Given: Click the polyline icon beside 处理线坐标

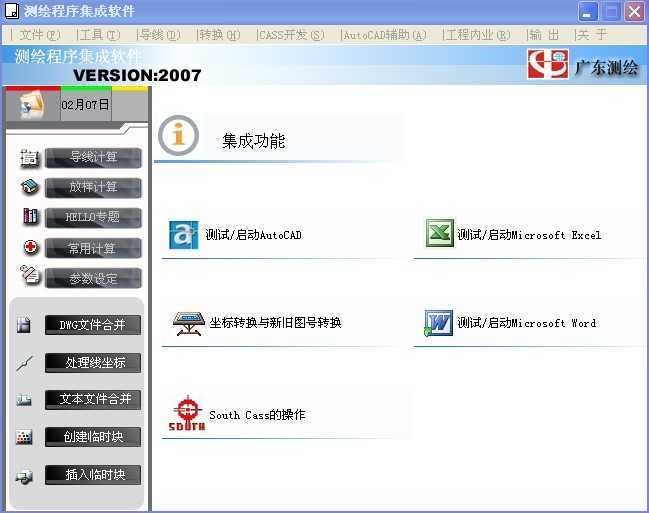Looking at the screenshot, I should (24, 364).
